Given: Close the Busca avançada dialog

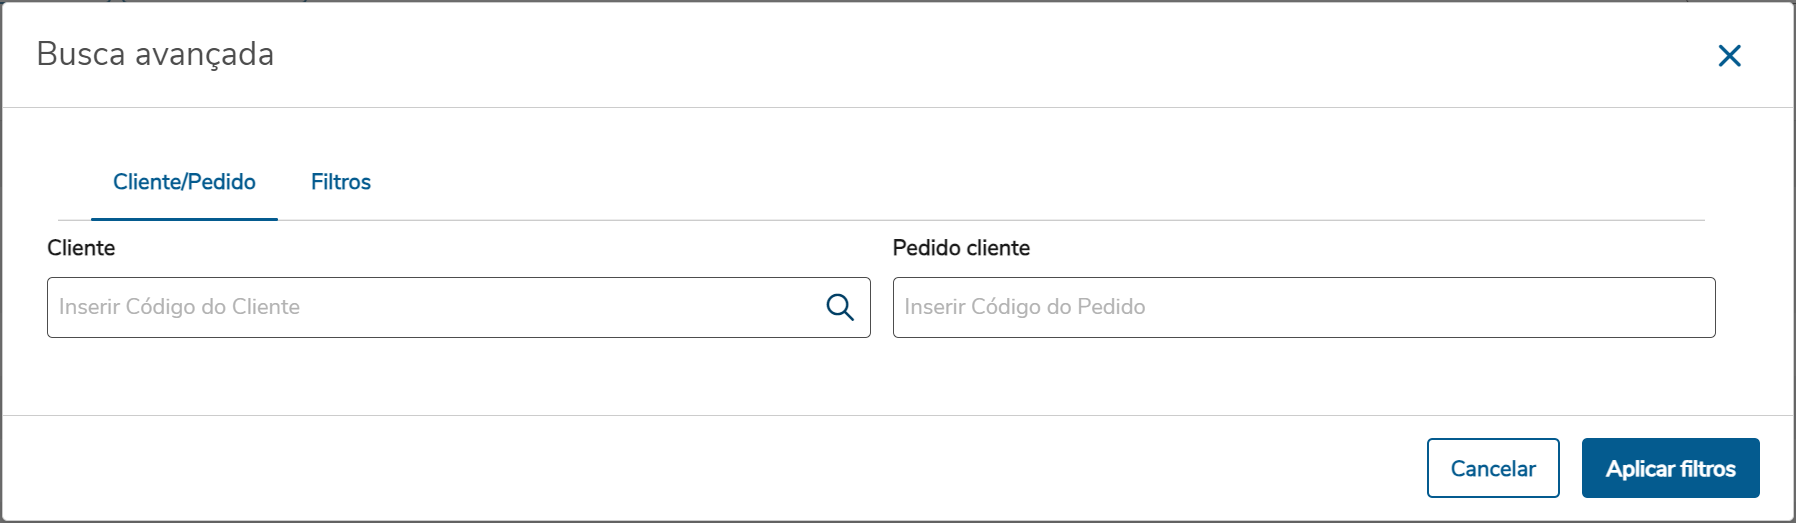Looking at the screenshot, I should [1729, 56].
